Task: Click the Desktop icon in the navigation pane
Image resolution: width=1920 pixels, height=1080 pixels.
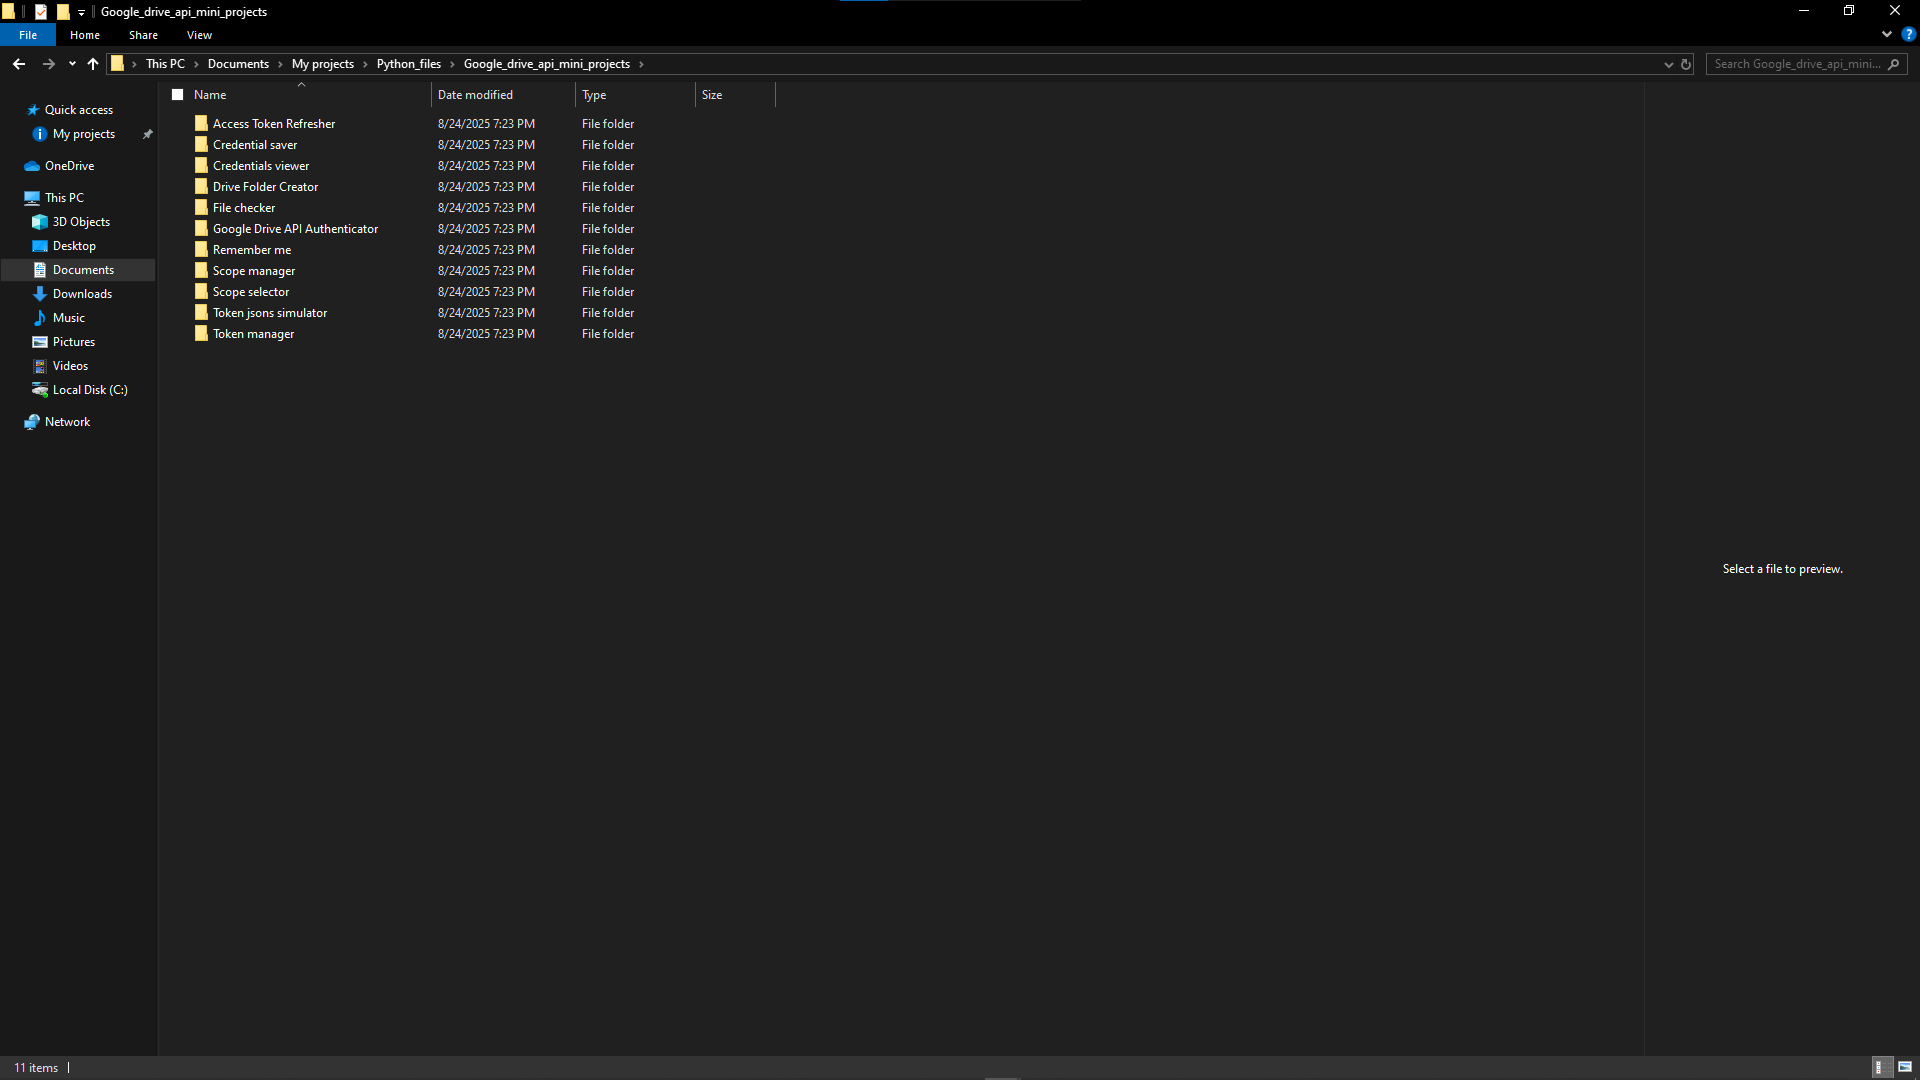Action: click(40, 246)
